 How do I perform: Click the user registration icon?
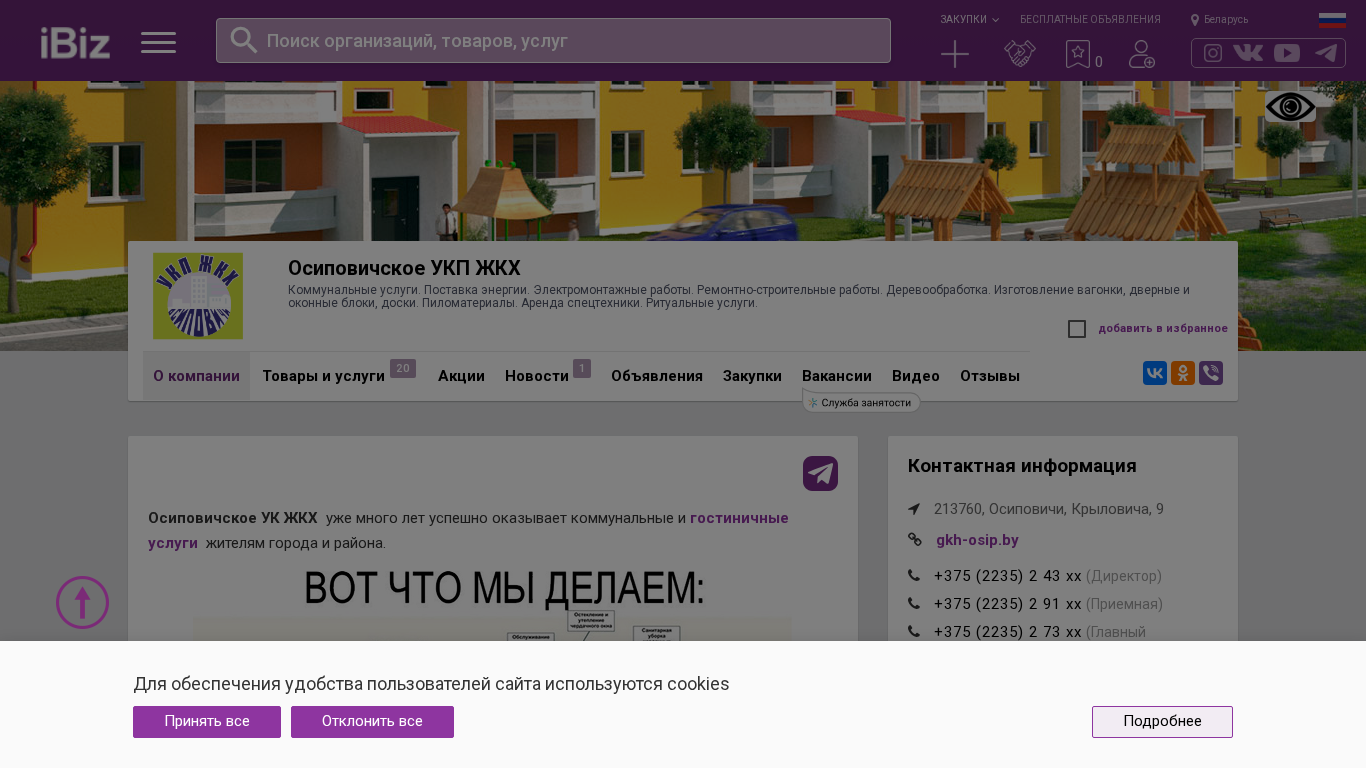[x=1142, y=54]
